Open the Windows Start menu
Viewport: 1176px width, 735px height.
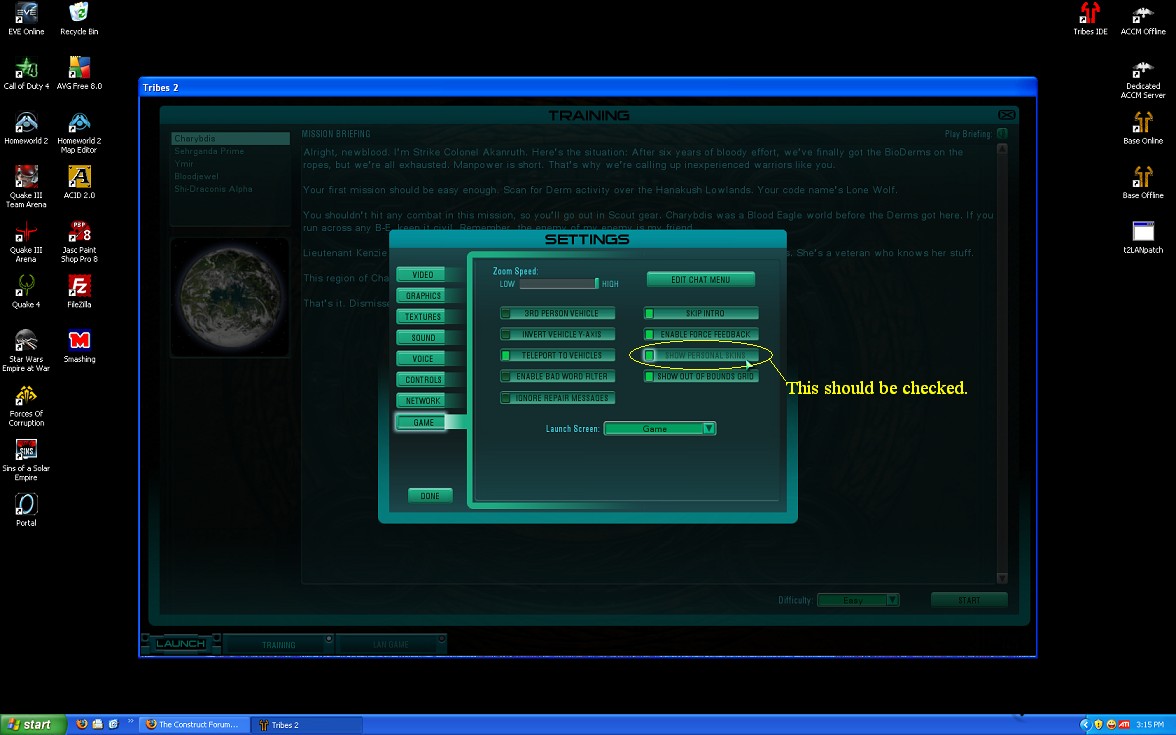click(32, 724)
